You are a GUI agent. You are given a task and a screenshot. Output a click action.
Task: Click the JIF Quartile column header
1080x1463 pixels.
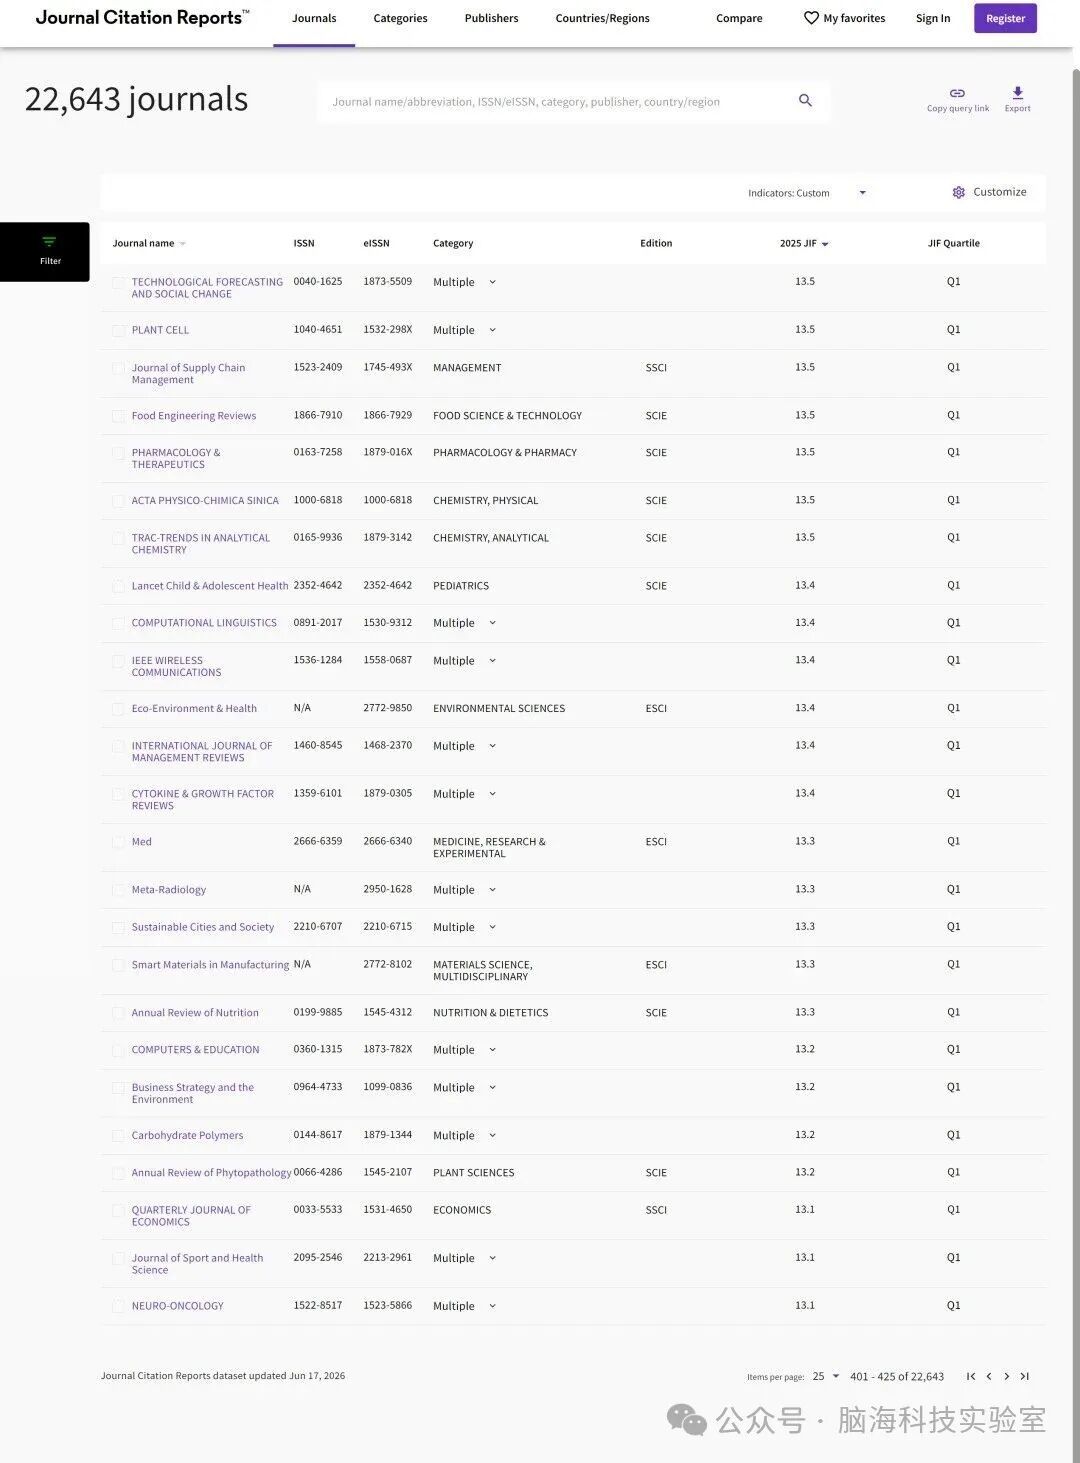953,243
